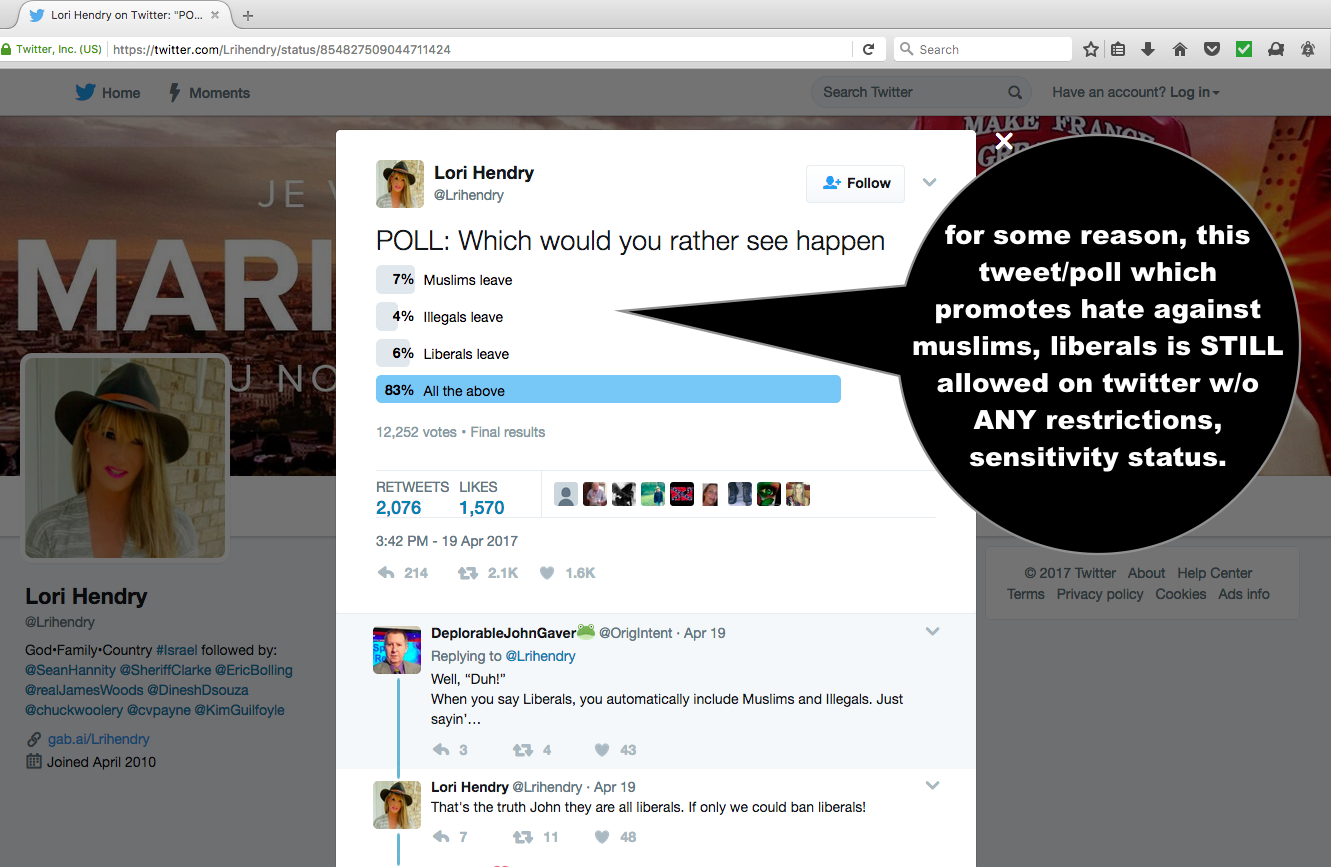Expand options chevron on DeplorableJohnGaver's reply
The height and width of the screenshot is (867, 1331).
[x=933, y=631]
